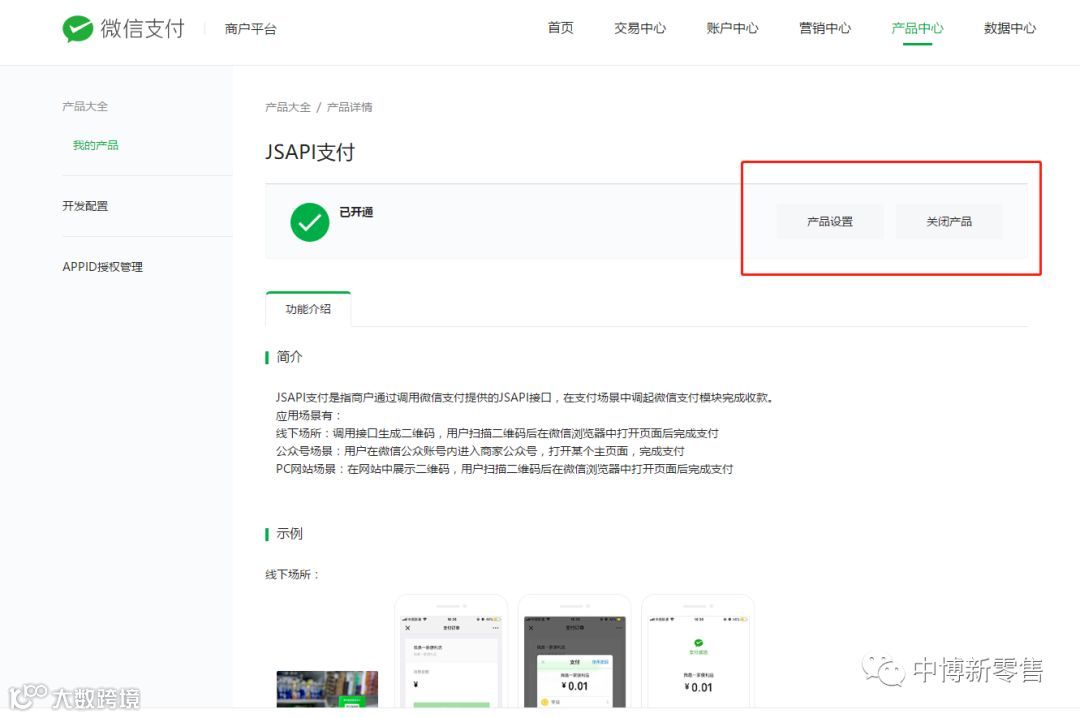This screenshot has width=1080, height=718.
Task: Open the phone payment success screenshot
Action: coord(698,652)
